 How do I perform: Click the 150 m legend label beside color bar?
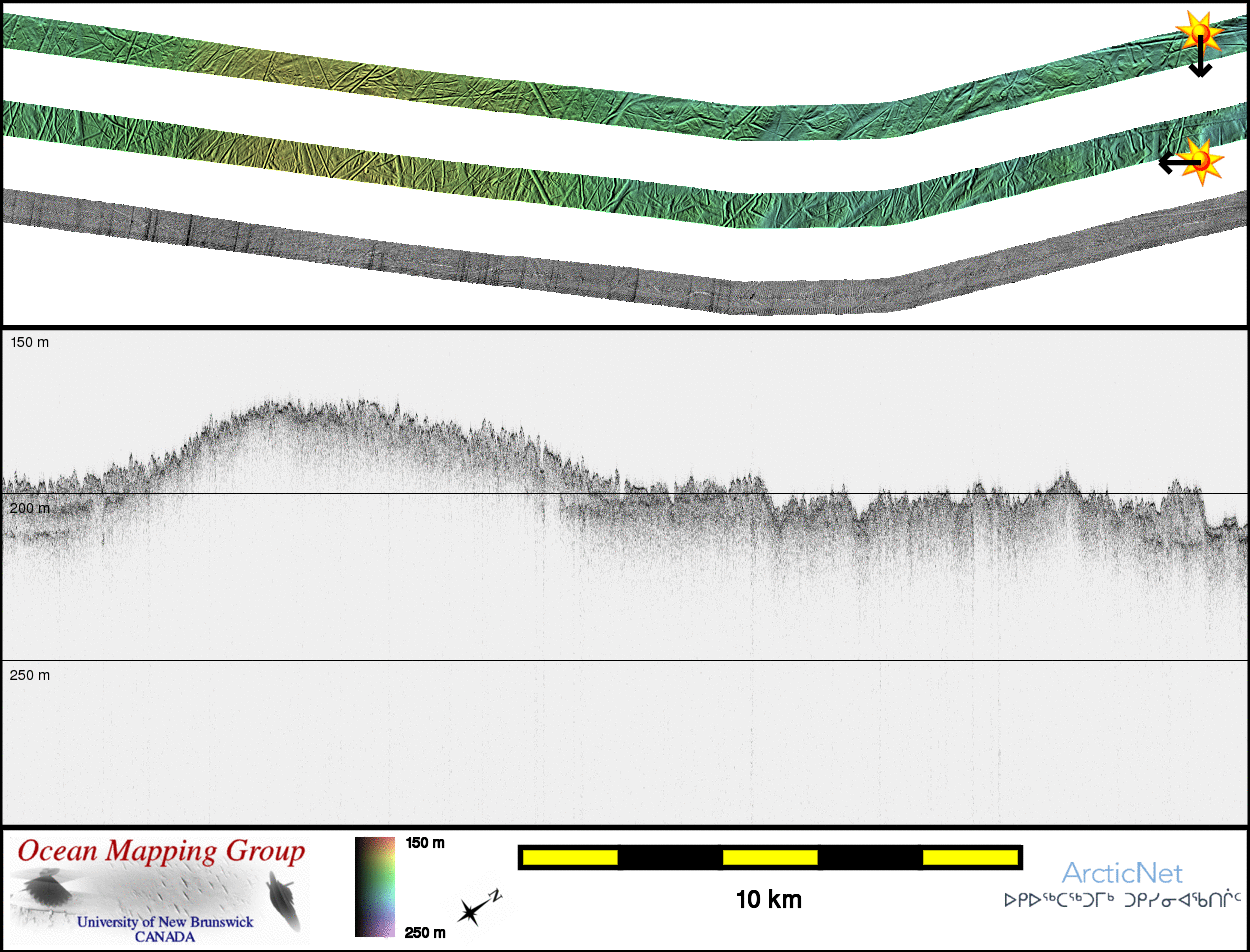coord(425,843)
